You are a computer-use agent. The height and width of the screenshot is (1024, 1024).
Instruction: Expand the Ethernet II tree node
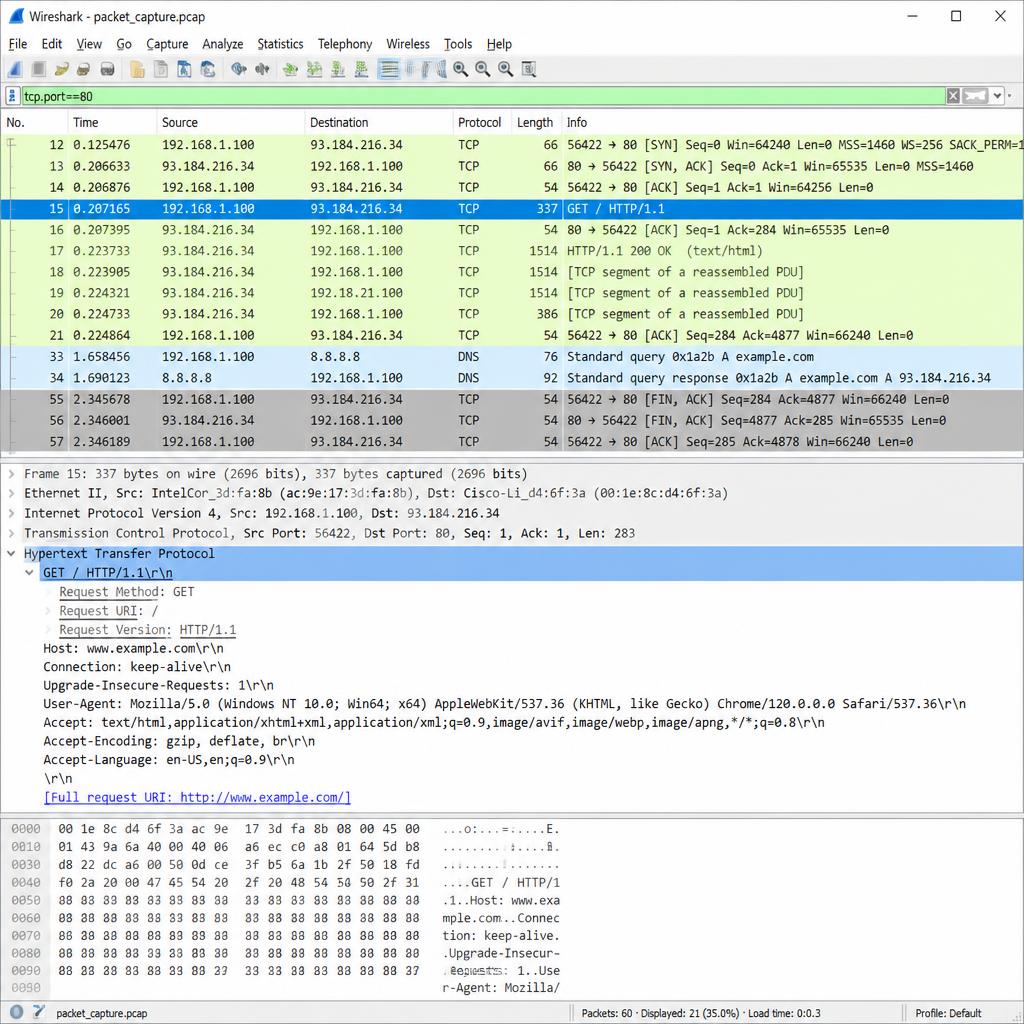[11, 493]
